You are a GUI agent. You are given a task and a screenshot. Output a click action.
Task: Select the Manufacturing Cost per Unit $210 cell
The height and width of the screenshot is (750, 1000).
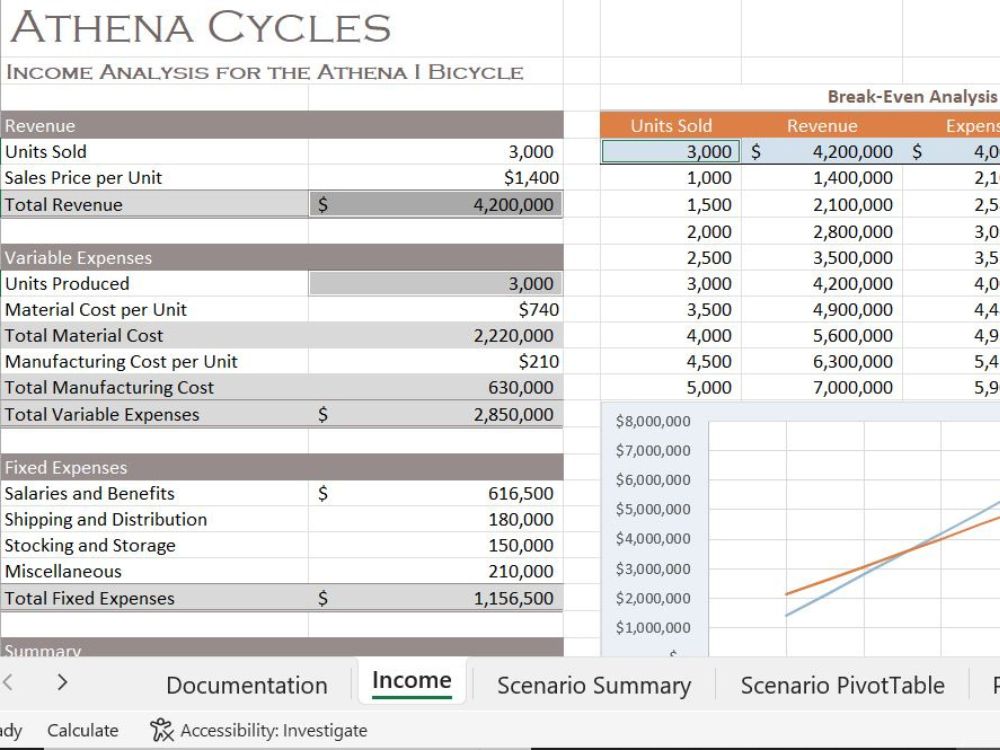[x=436, y=362]
